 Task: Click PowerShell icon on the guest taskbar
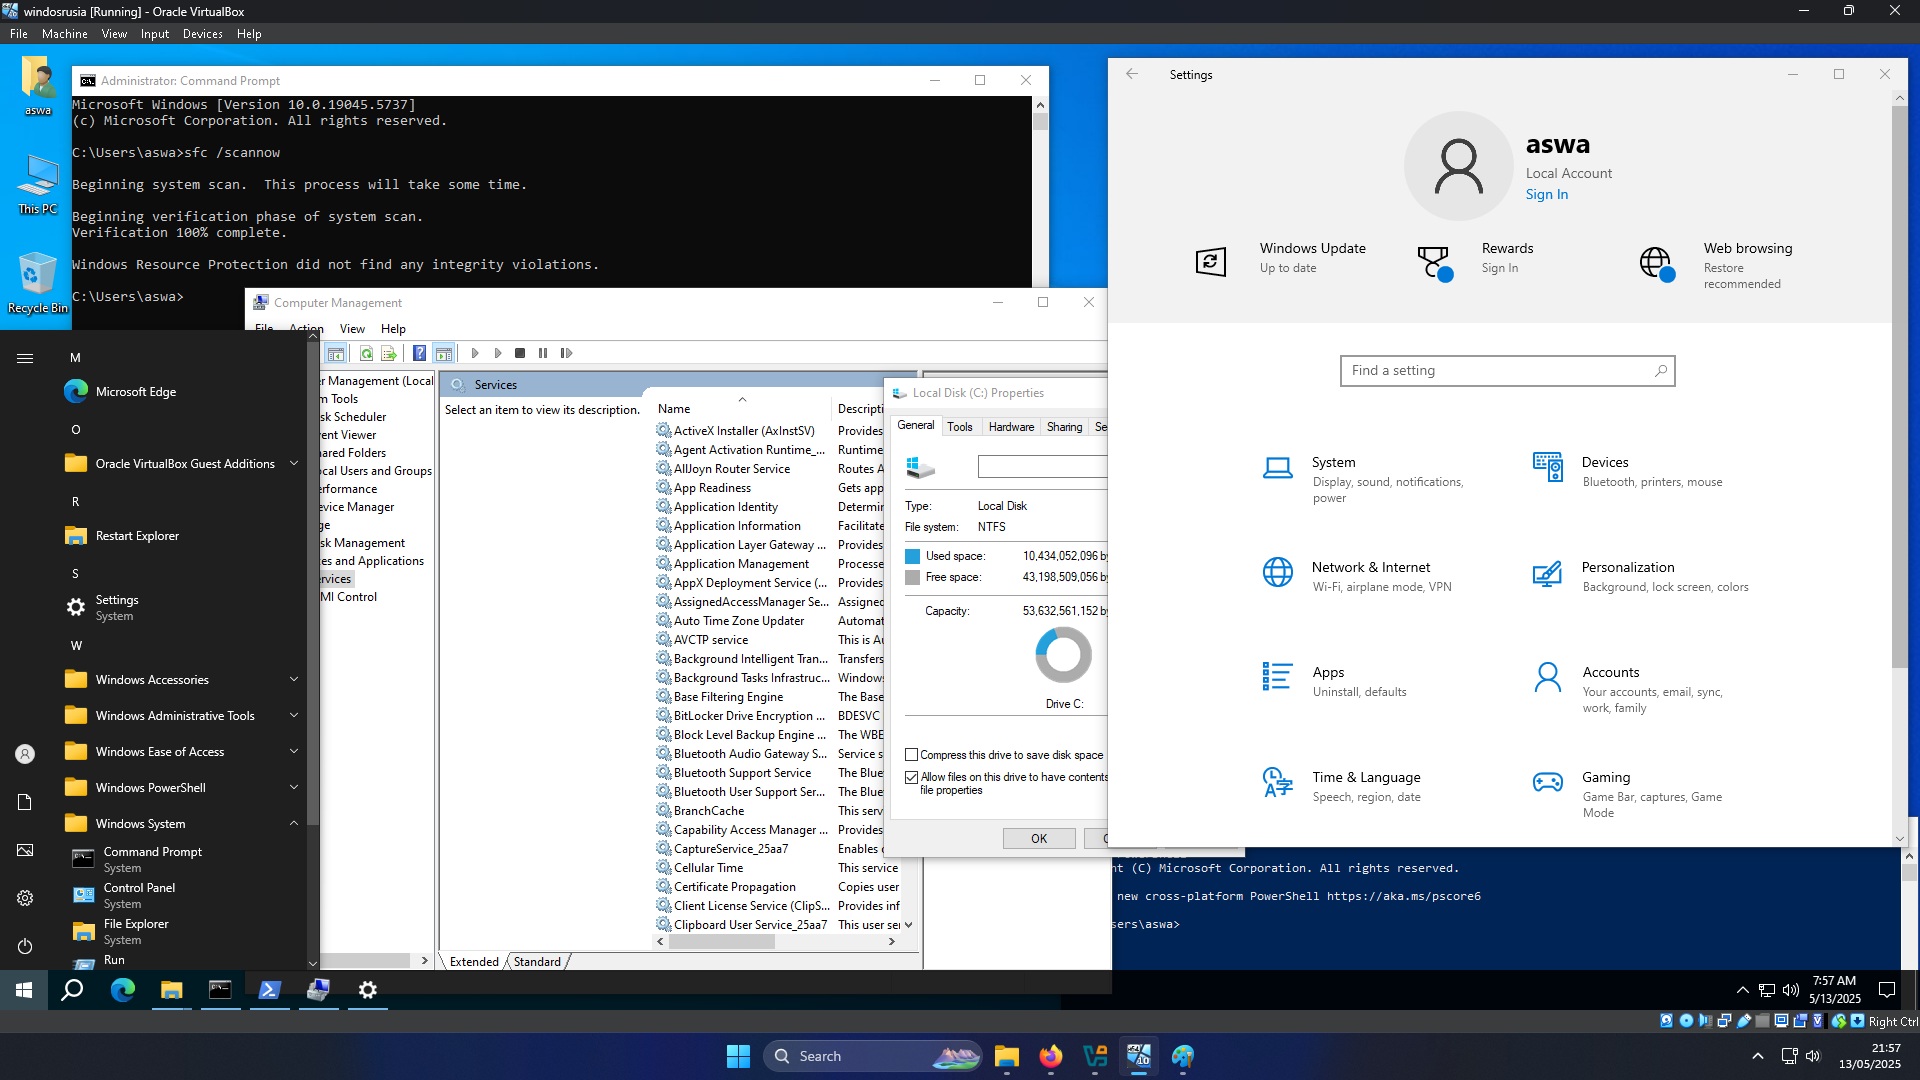[x=269, y=990]
